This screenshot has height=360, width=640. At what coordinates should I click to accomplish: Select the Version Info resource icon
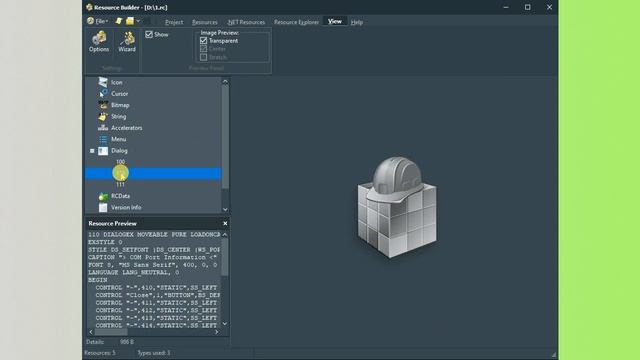103,207
